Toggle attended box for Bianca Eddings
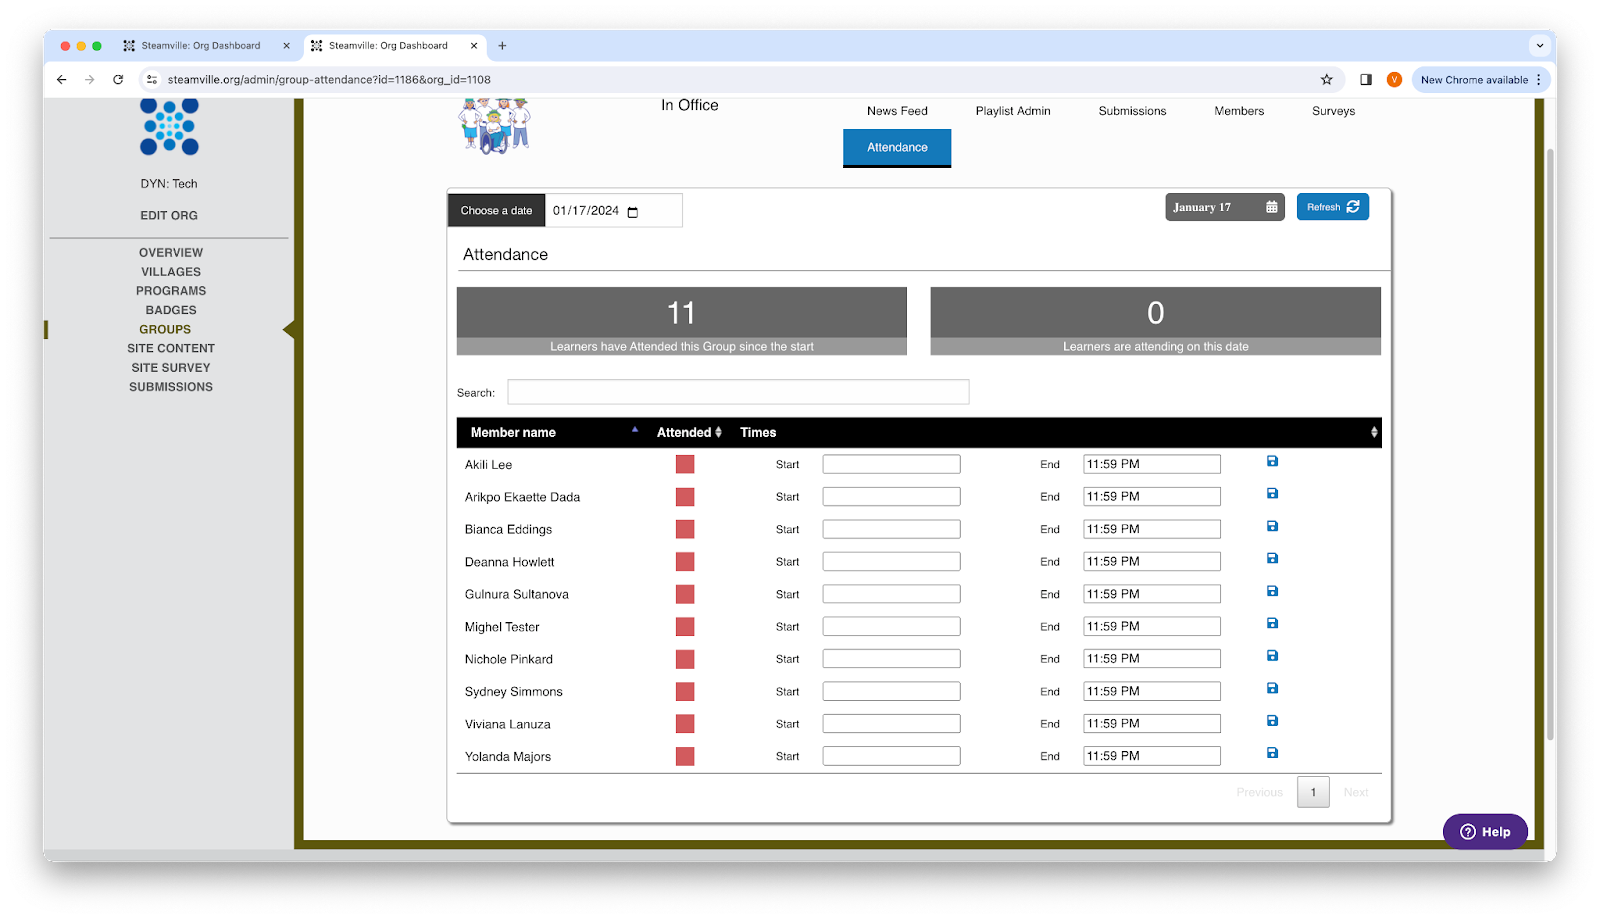The image size is (1600, 919). click(x=685, y=529)
